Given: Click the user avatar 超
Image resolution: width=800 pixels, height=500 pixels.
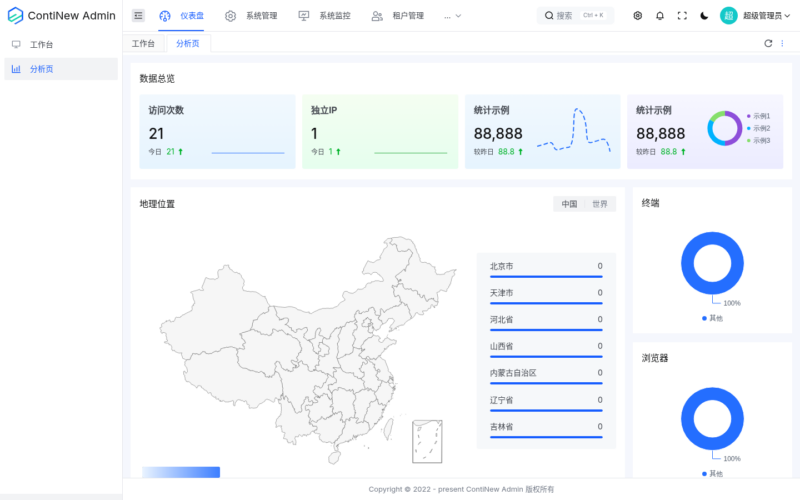Looking at the screenshot, I should click(729, 16).
